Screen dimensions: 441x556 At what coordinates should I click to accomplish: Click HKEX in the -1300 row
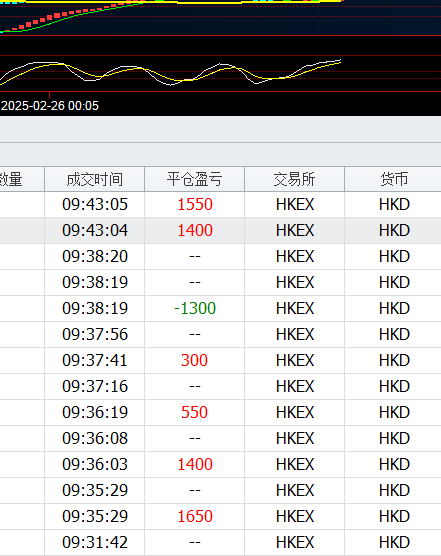point(295,308)
